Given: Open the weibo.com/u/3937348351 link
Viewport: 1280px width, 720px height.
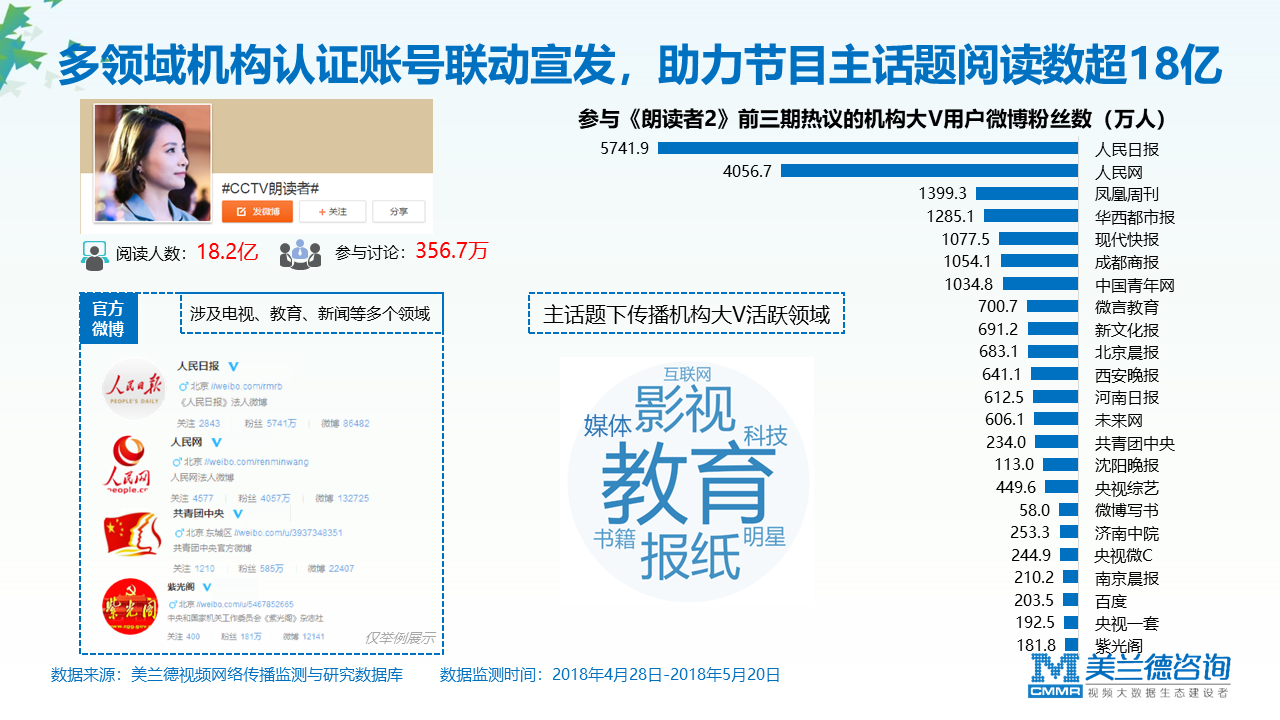Looking at the screenshot, I should point(288,533).
